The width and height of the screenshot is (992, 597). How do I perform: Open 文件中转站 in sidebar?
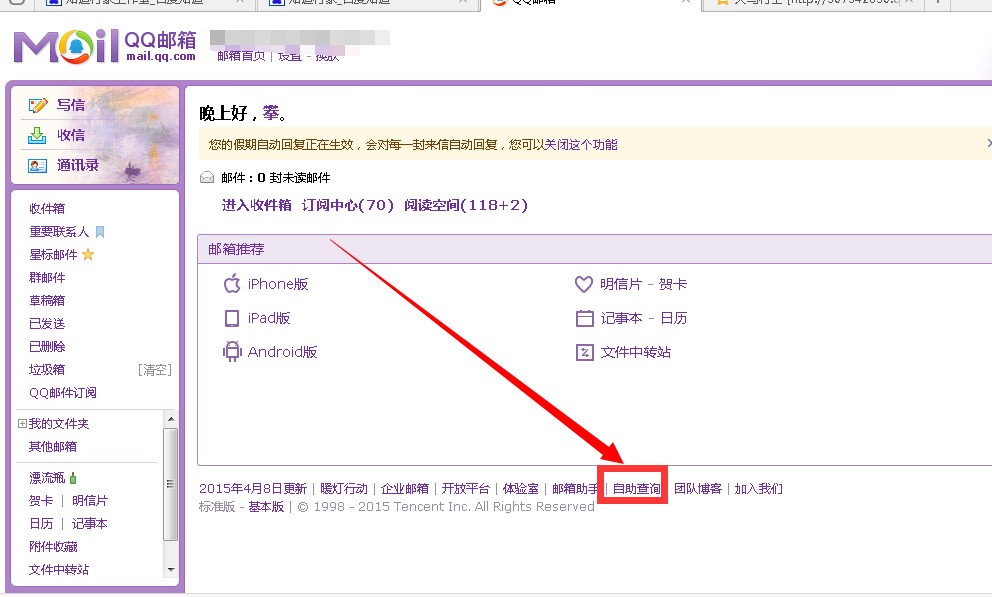click(x=59, y=570)
